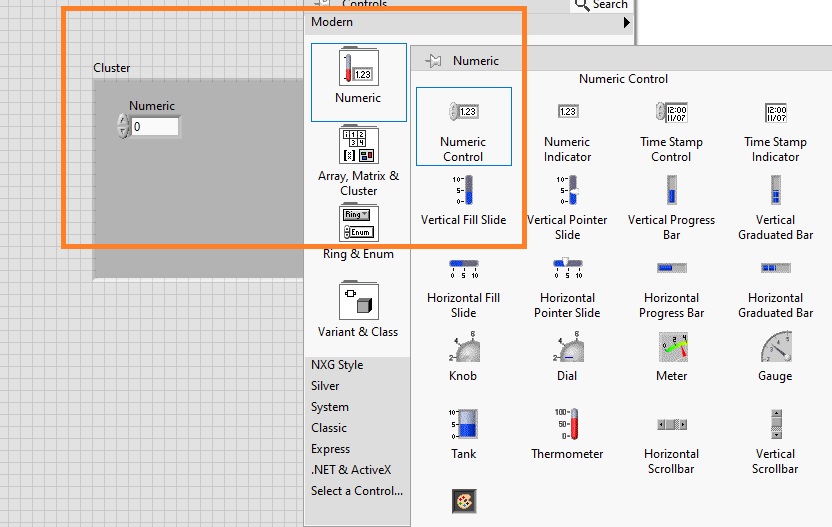Choose the Thermometer indicator icon

(x=567, y=424)
